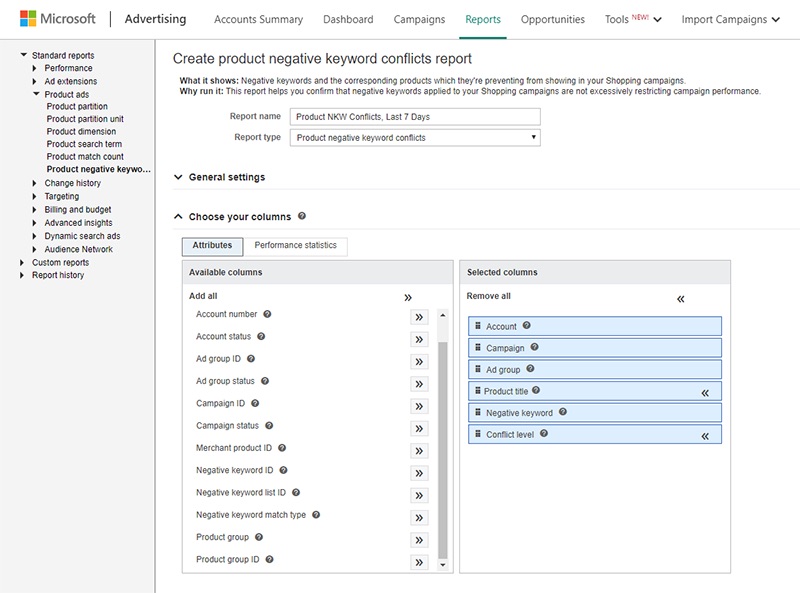Open the Campaigns tab
The height and width of the screenshot is (593, 800).
(419, 19)
